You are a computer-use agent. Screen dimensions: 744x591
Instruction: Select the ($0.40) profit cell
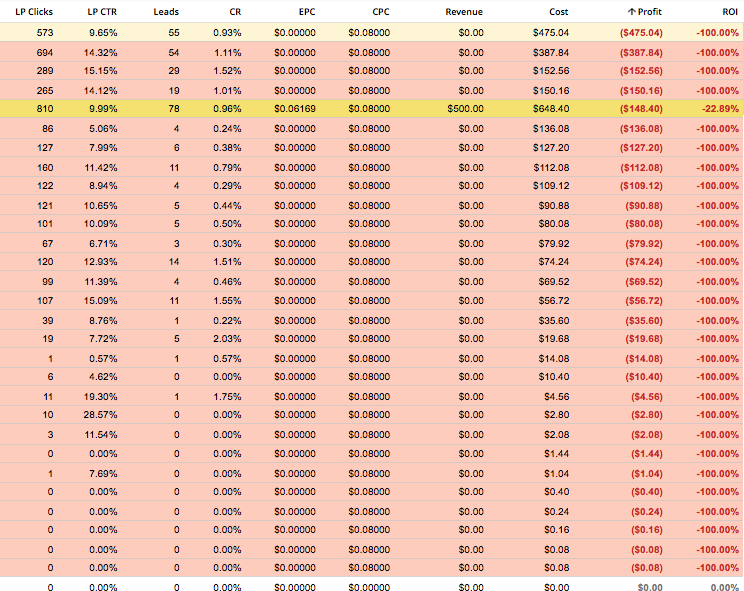pos(647,491)
